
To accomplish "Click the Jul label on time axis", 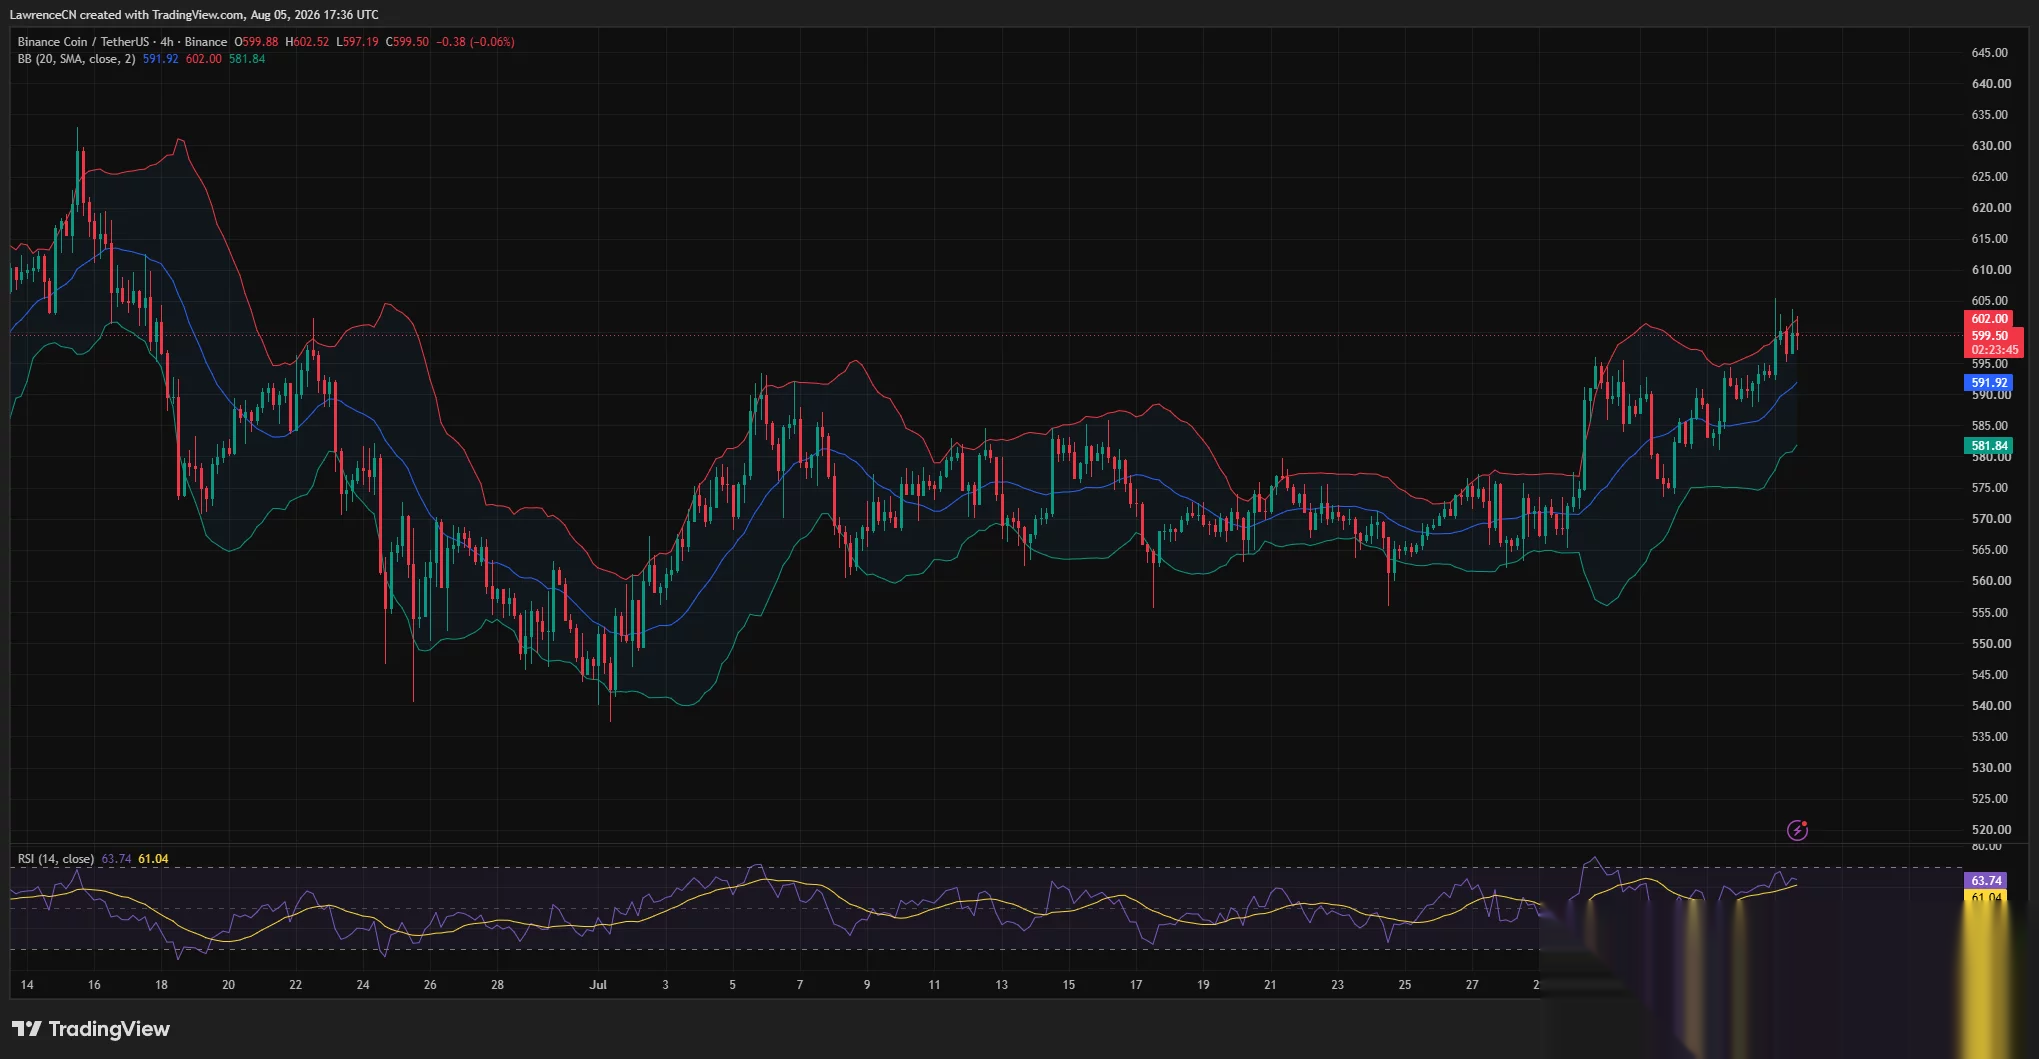I will point(598,985).
